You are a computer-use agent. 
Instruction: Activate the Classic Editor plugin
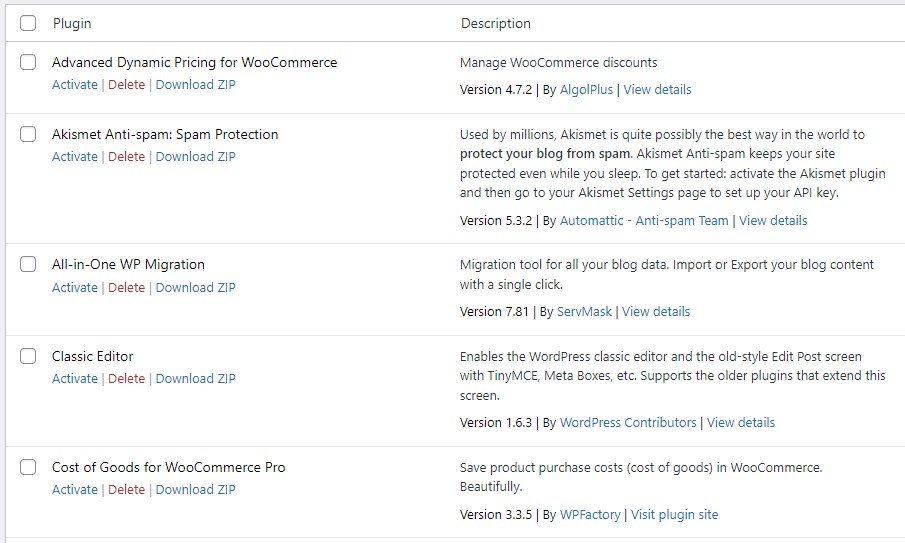(x=75, y=379)
